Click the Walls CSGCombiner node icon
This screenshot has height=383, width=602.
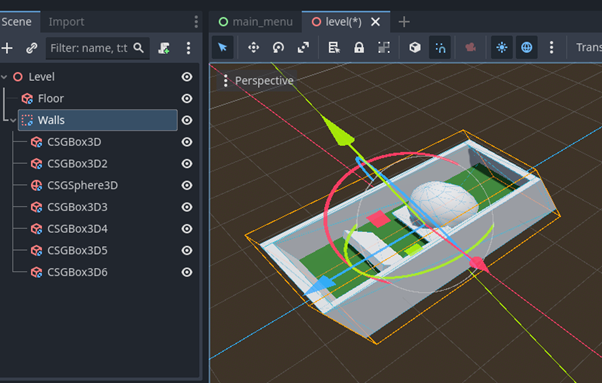[x=27, y=120]
